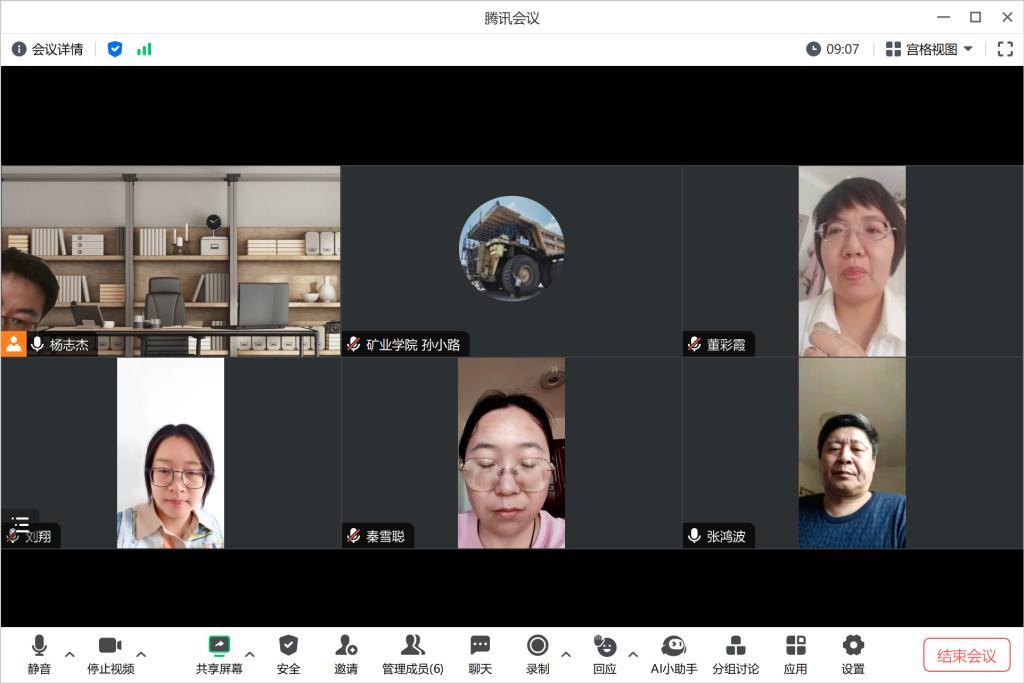Maximize the 腾讯会议 window

(976, 18)
